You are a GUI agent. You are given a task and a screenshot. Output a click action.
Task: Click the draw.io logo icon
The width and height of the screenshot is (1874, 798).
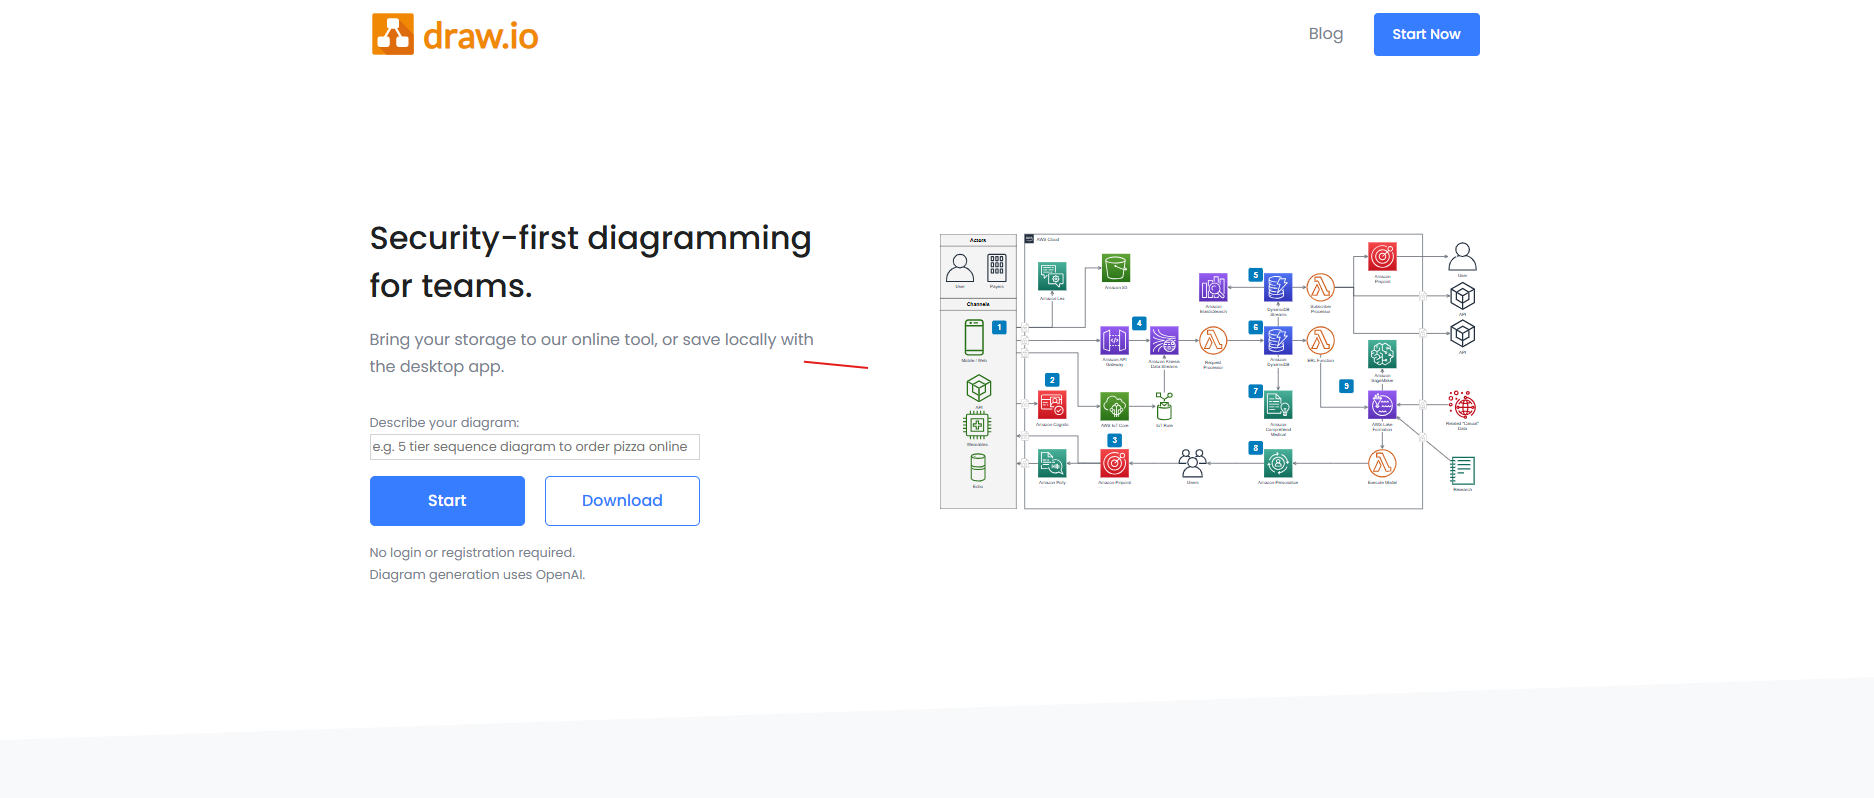(x=392, y=34)
